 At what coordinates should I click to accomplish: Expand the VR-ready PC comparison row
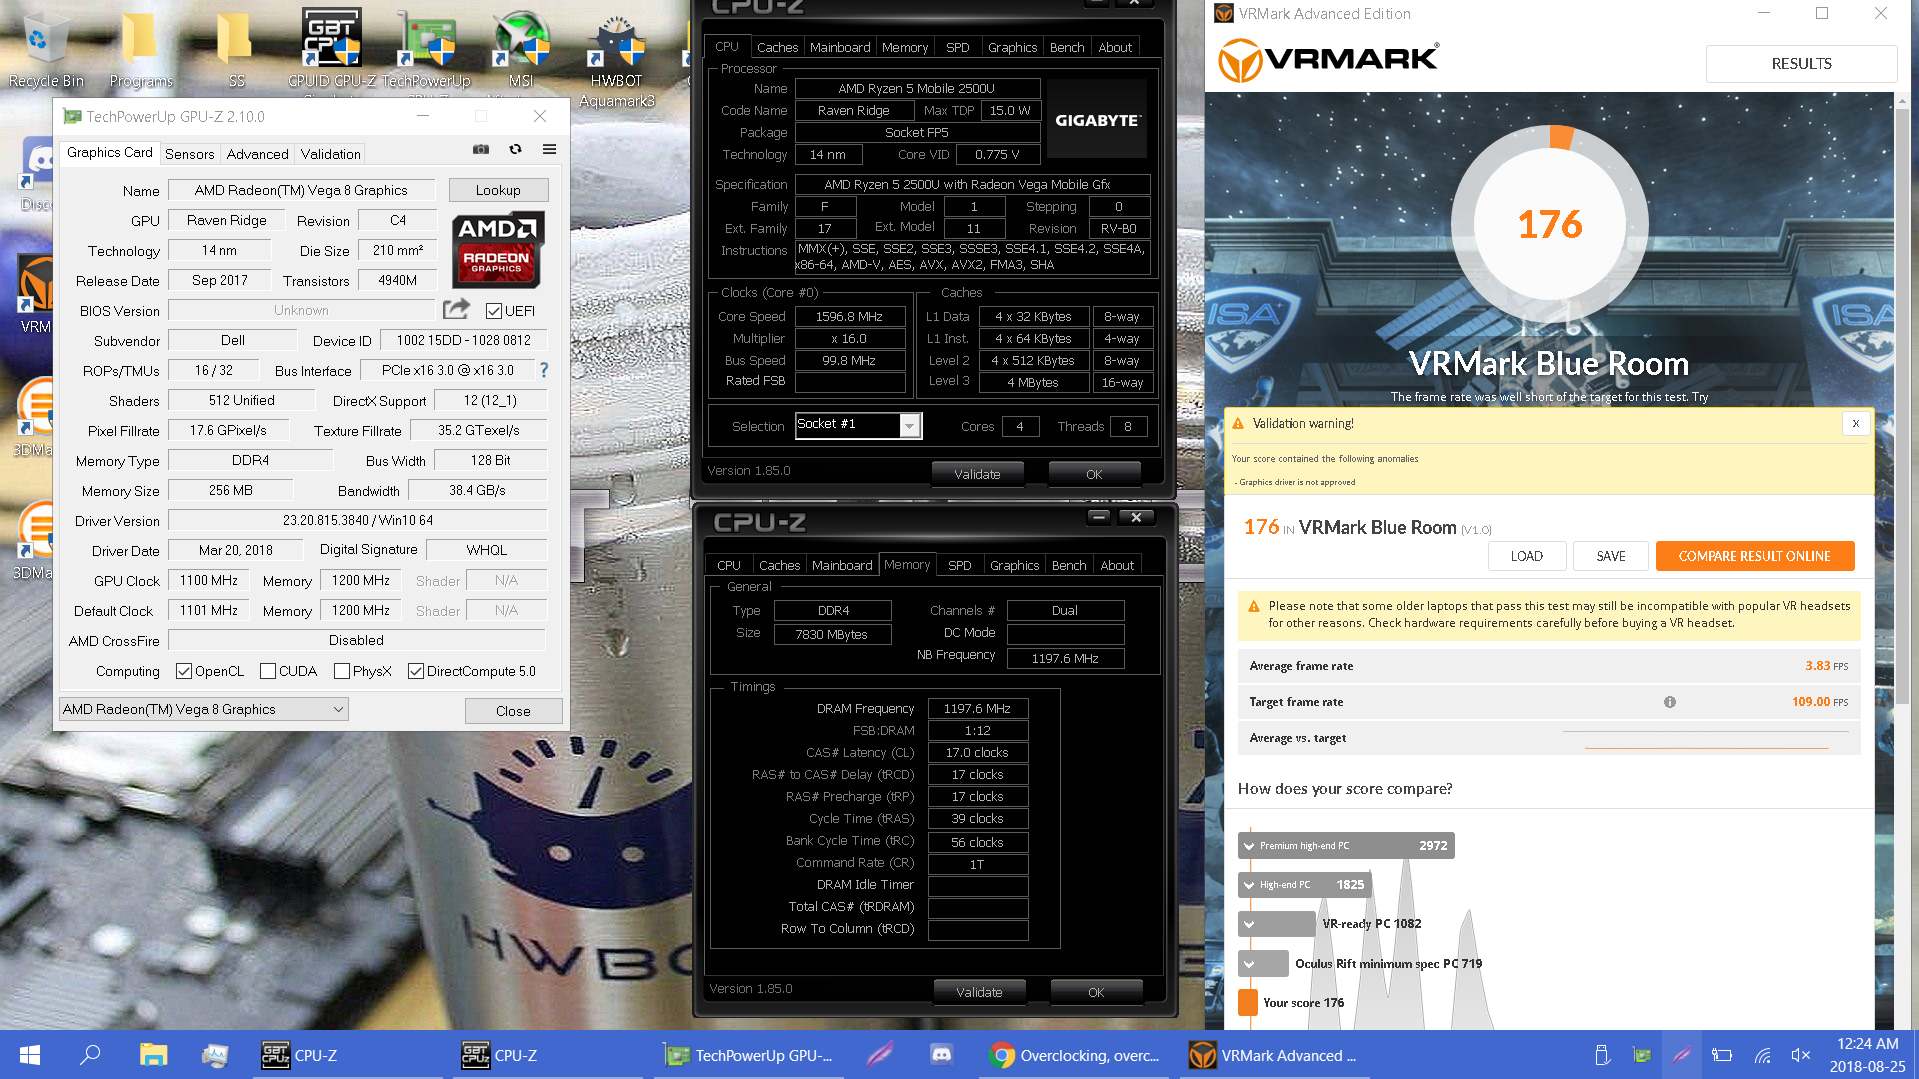pos(1277,924)
